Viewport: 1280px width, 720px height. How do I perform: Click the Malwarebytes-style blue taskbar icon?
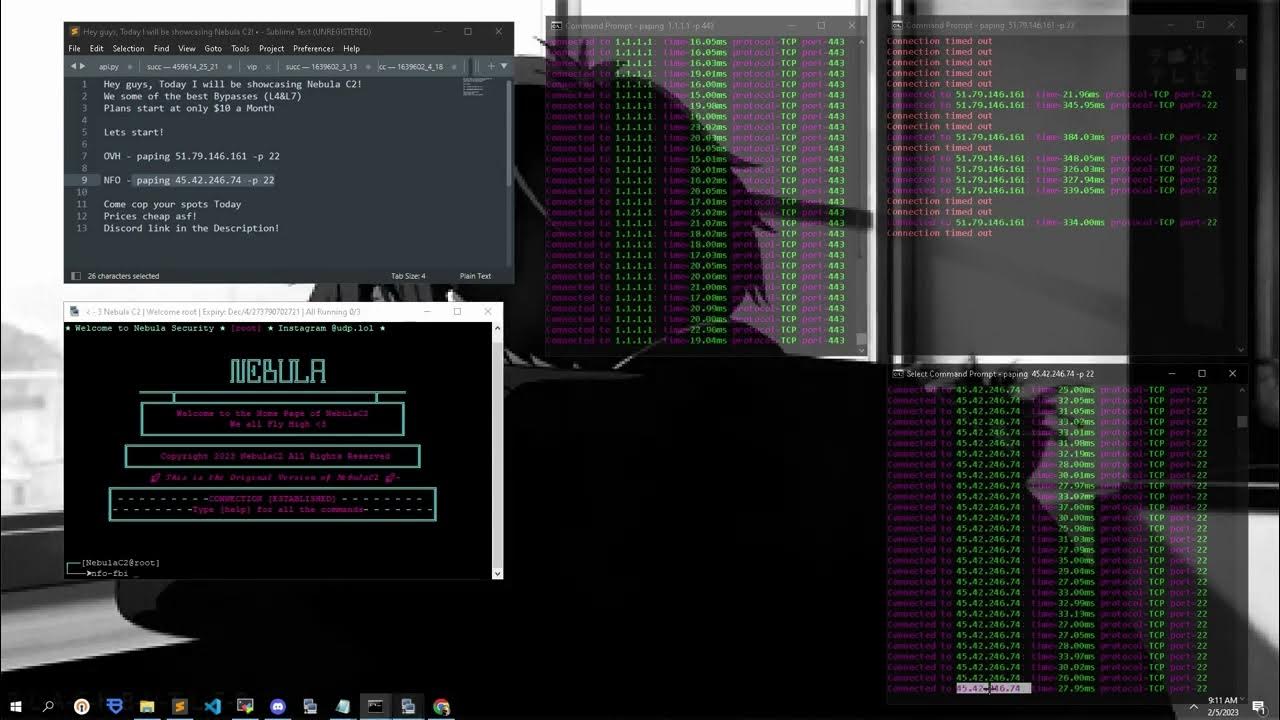pos(114,707)
